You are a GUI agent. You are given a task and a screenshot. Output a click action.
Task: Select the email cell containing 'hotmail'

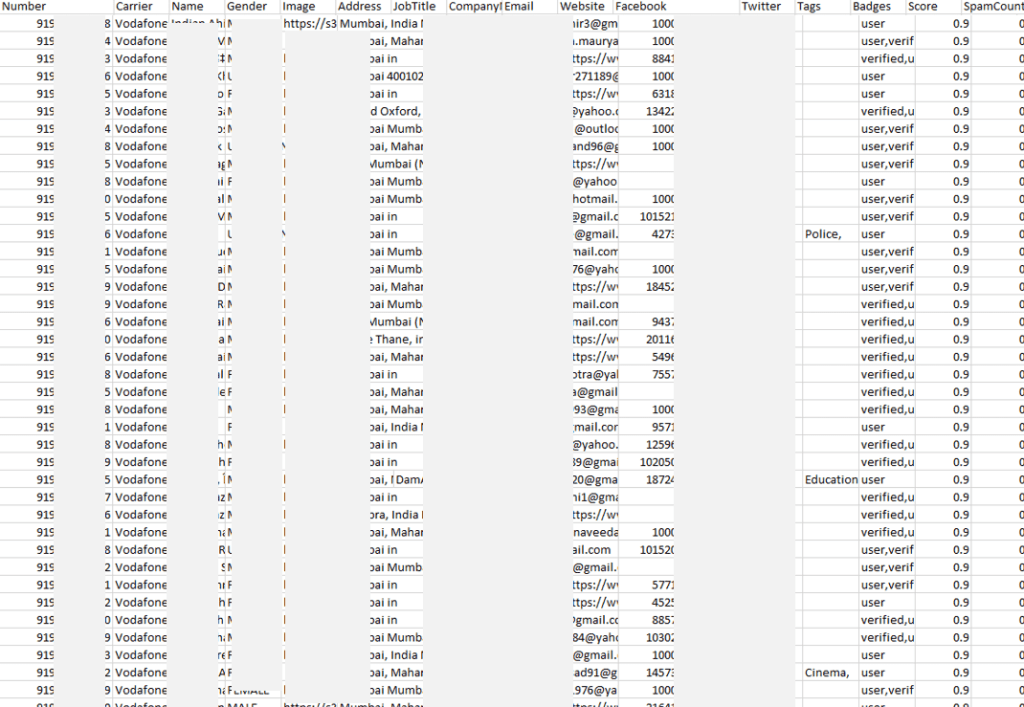pos(595,199)
